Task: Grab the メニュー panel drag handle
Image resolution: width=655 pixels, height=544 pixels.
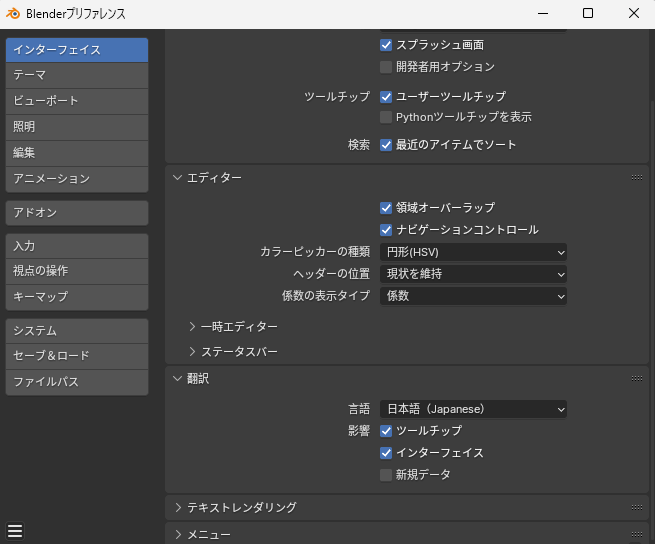Action: point(637,534)
